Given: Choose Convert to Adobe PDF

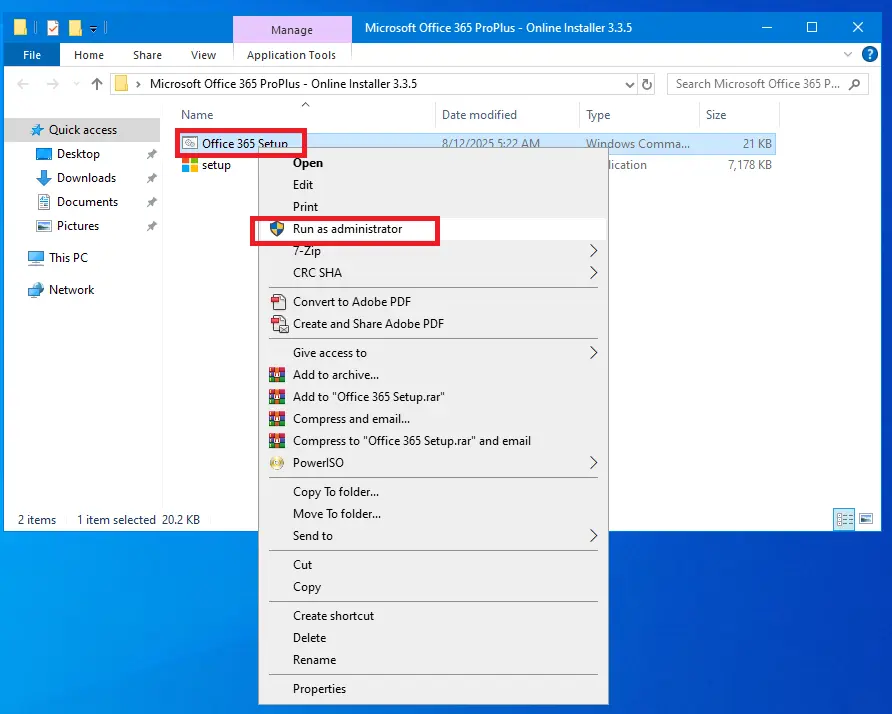Looking at the screenshot, I should point(433,302).
